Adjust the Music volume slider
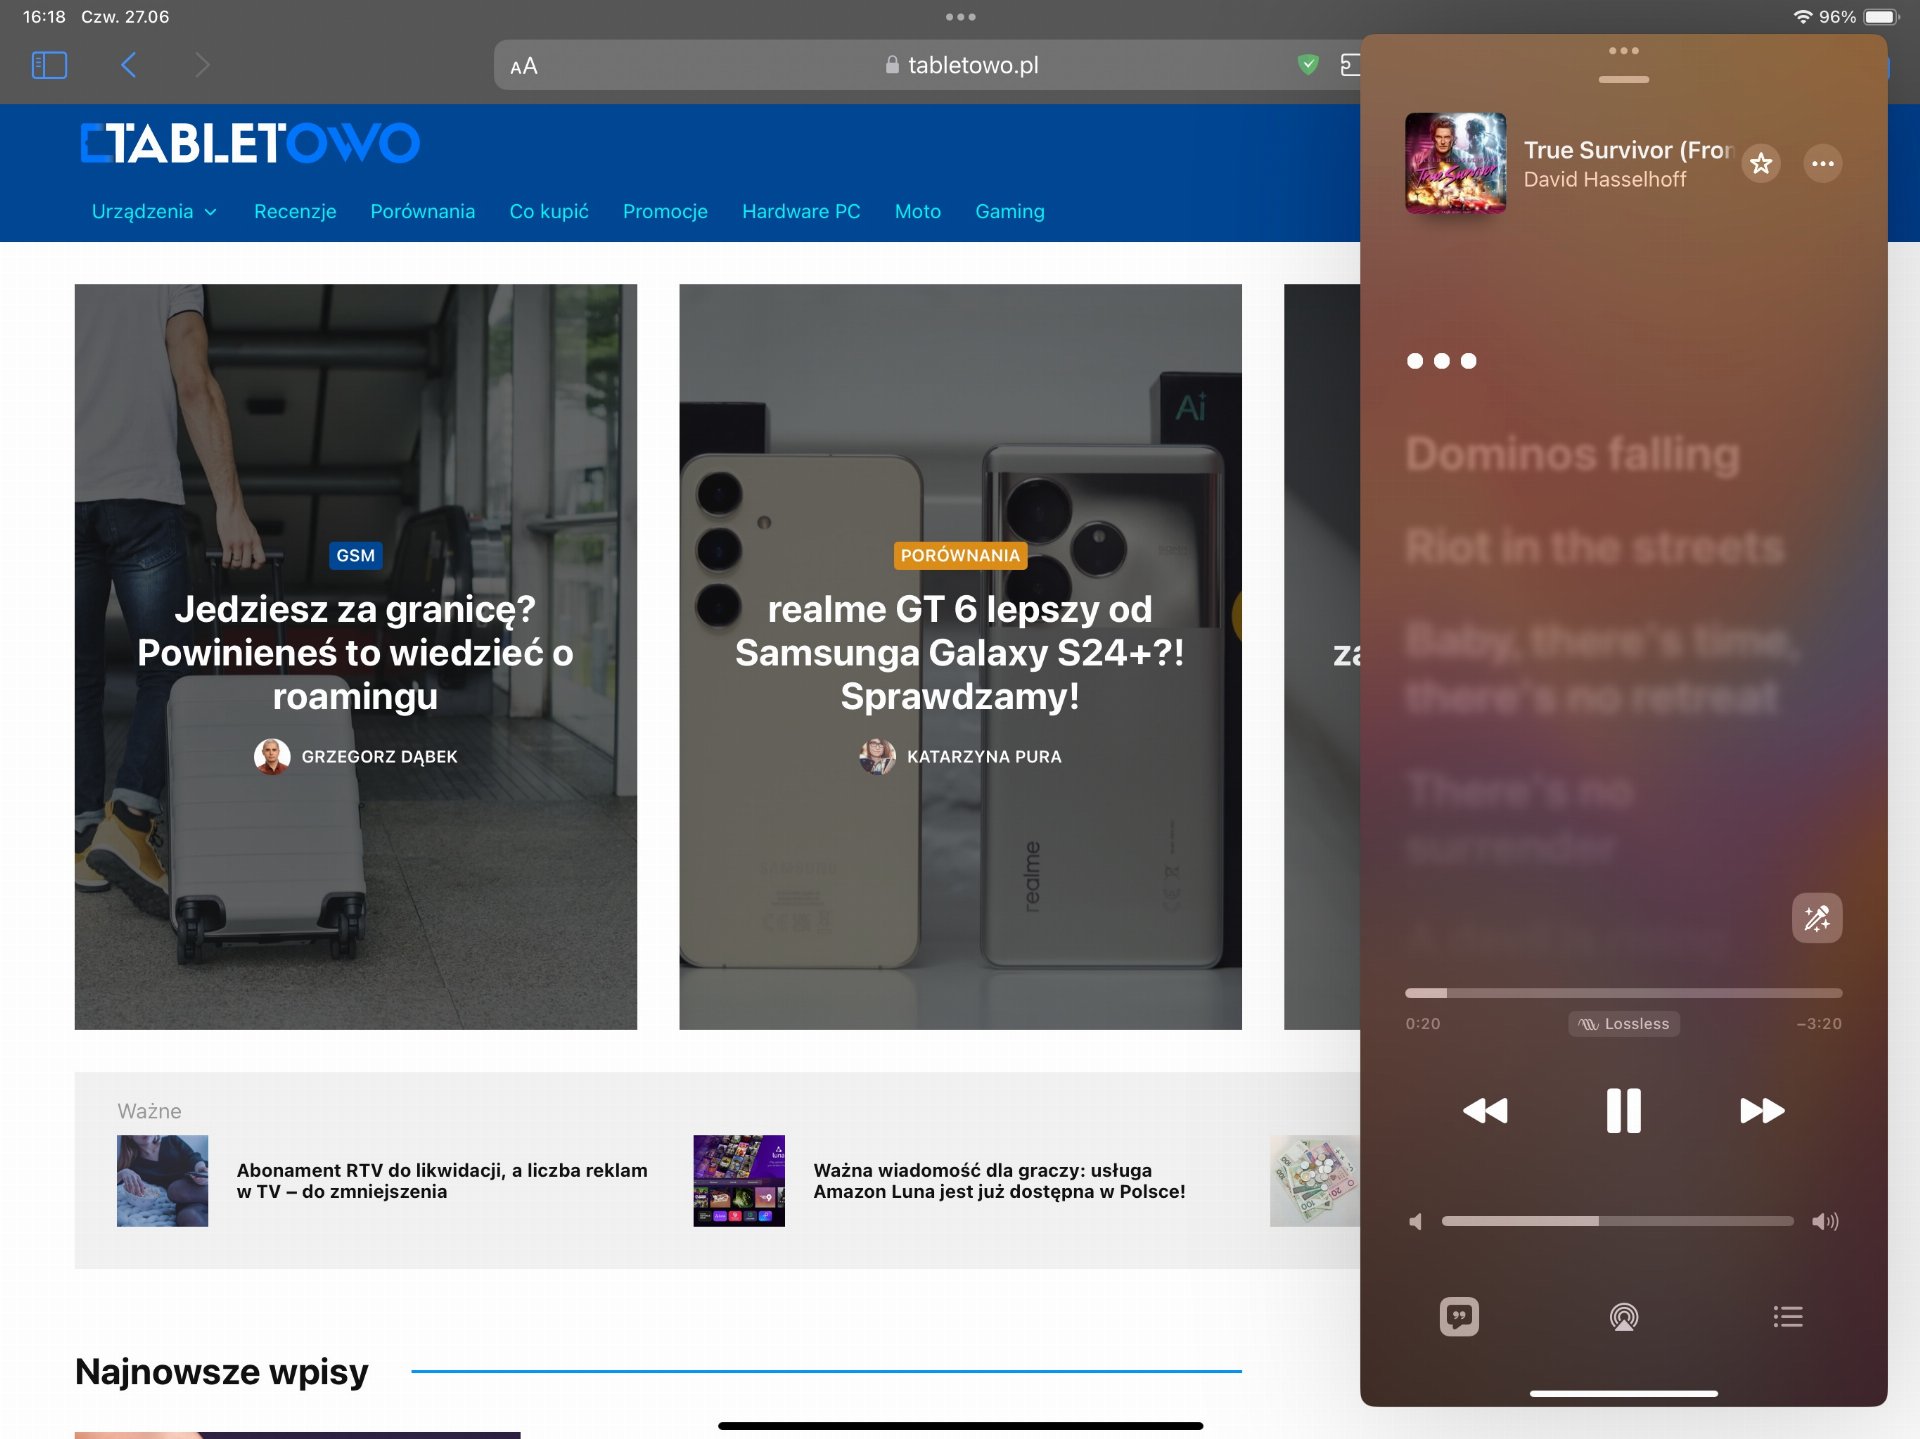Image resolution: width=1920 pixels, height=1439 pixels. (1617, 1221)
